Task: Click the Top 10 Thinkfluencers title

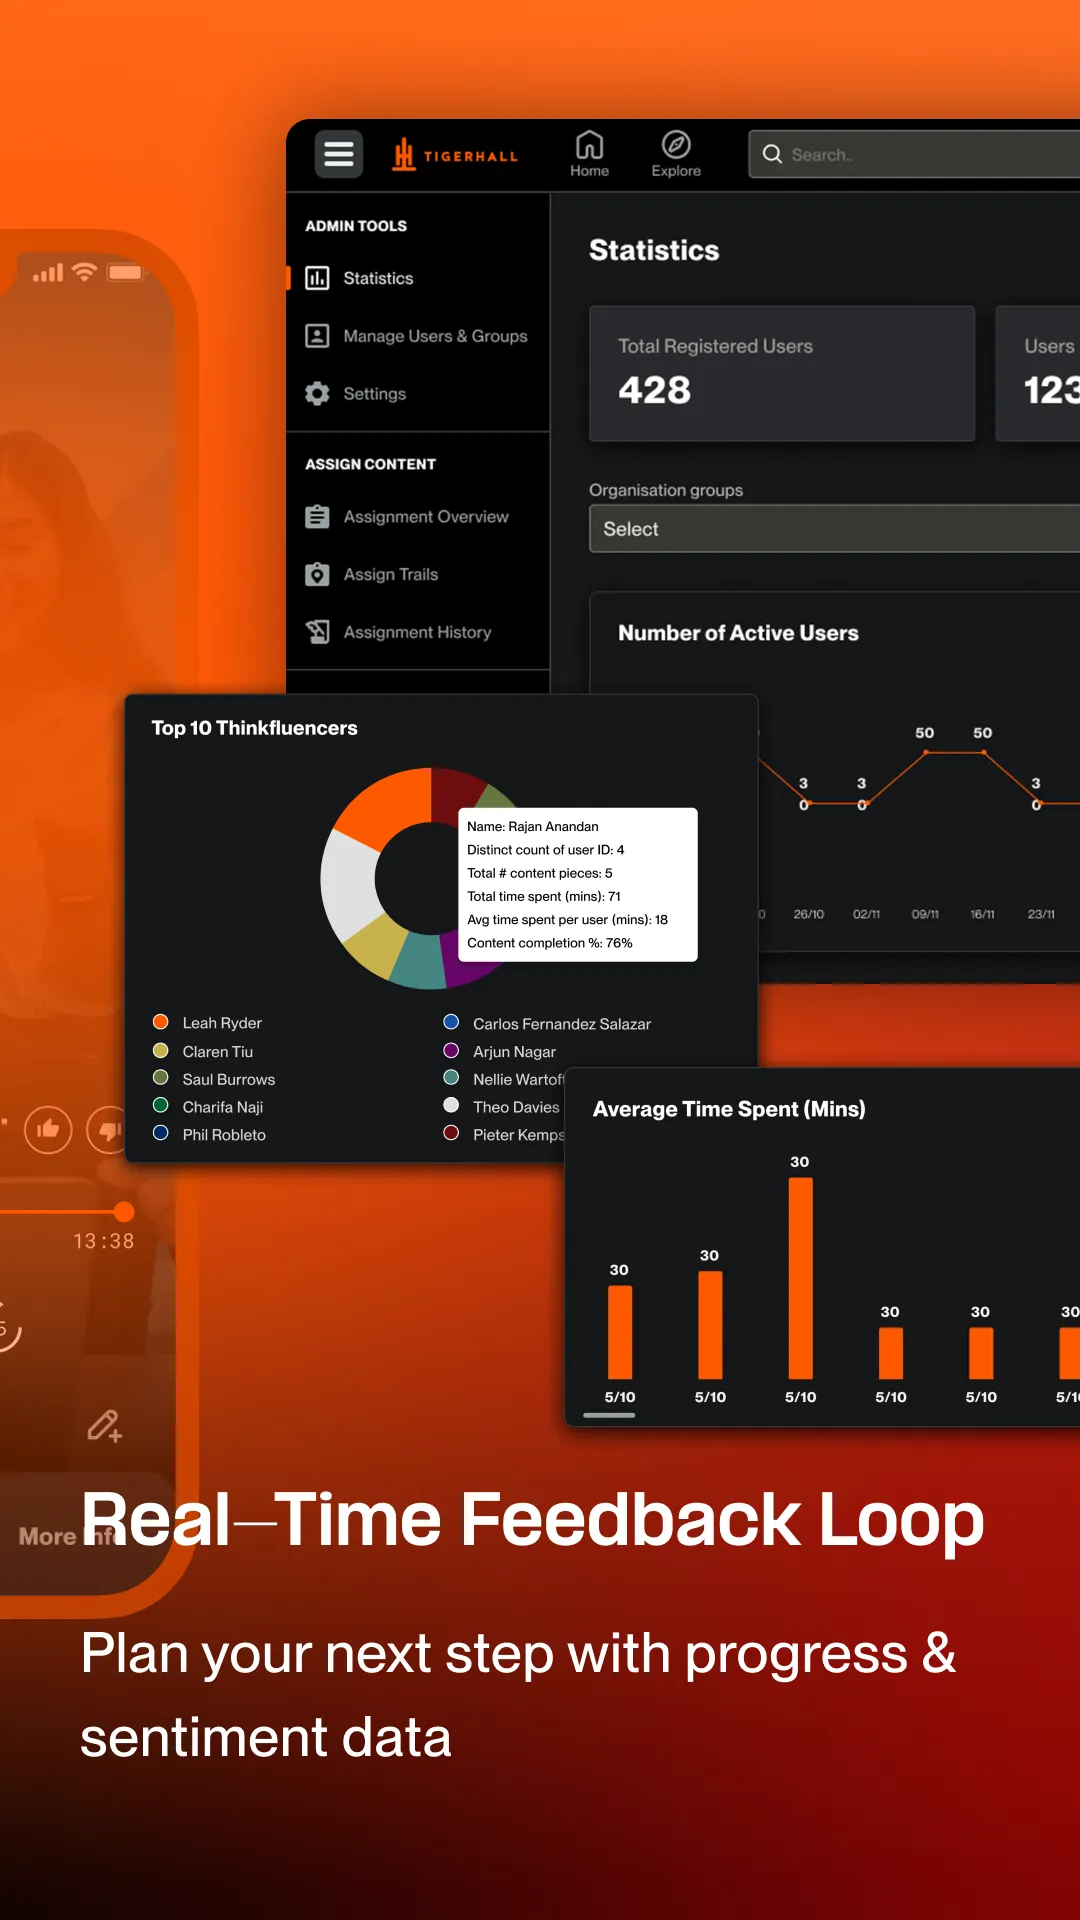Action: pos(254,728)
